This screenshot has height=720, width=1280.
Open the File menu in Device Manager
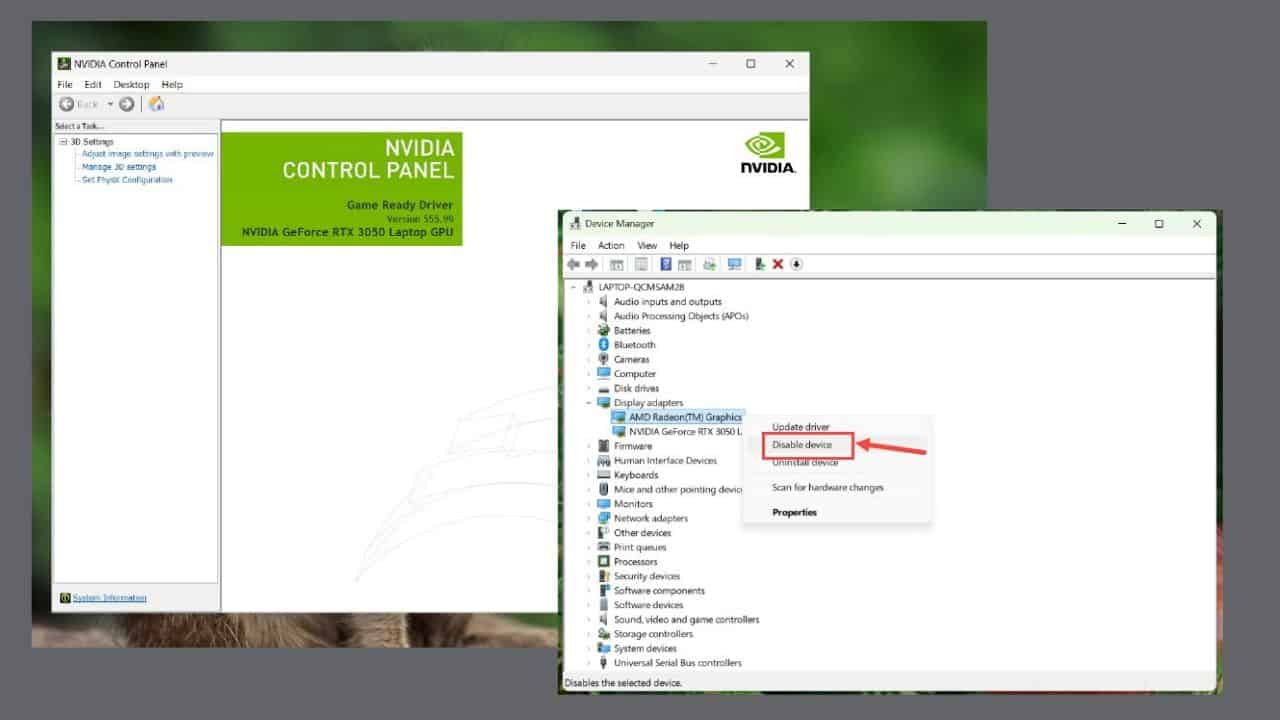578,246
